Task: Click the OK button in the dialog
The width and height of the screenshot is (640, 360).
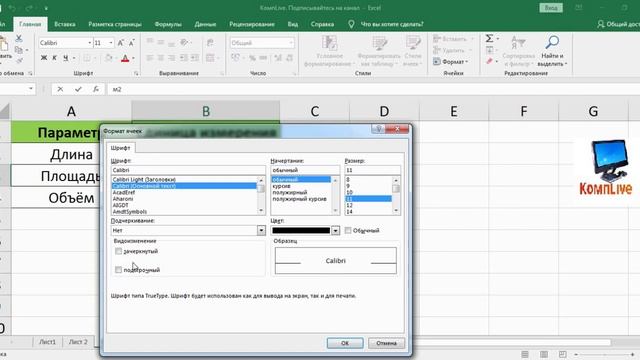Action: click(x=345, y=343)
